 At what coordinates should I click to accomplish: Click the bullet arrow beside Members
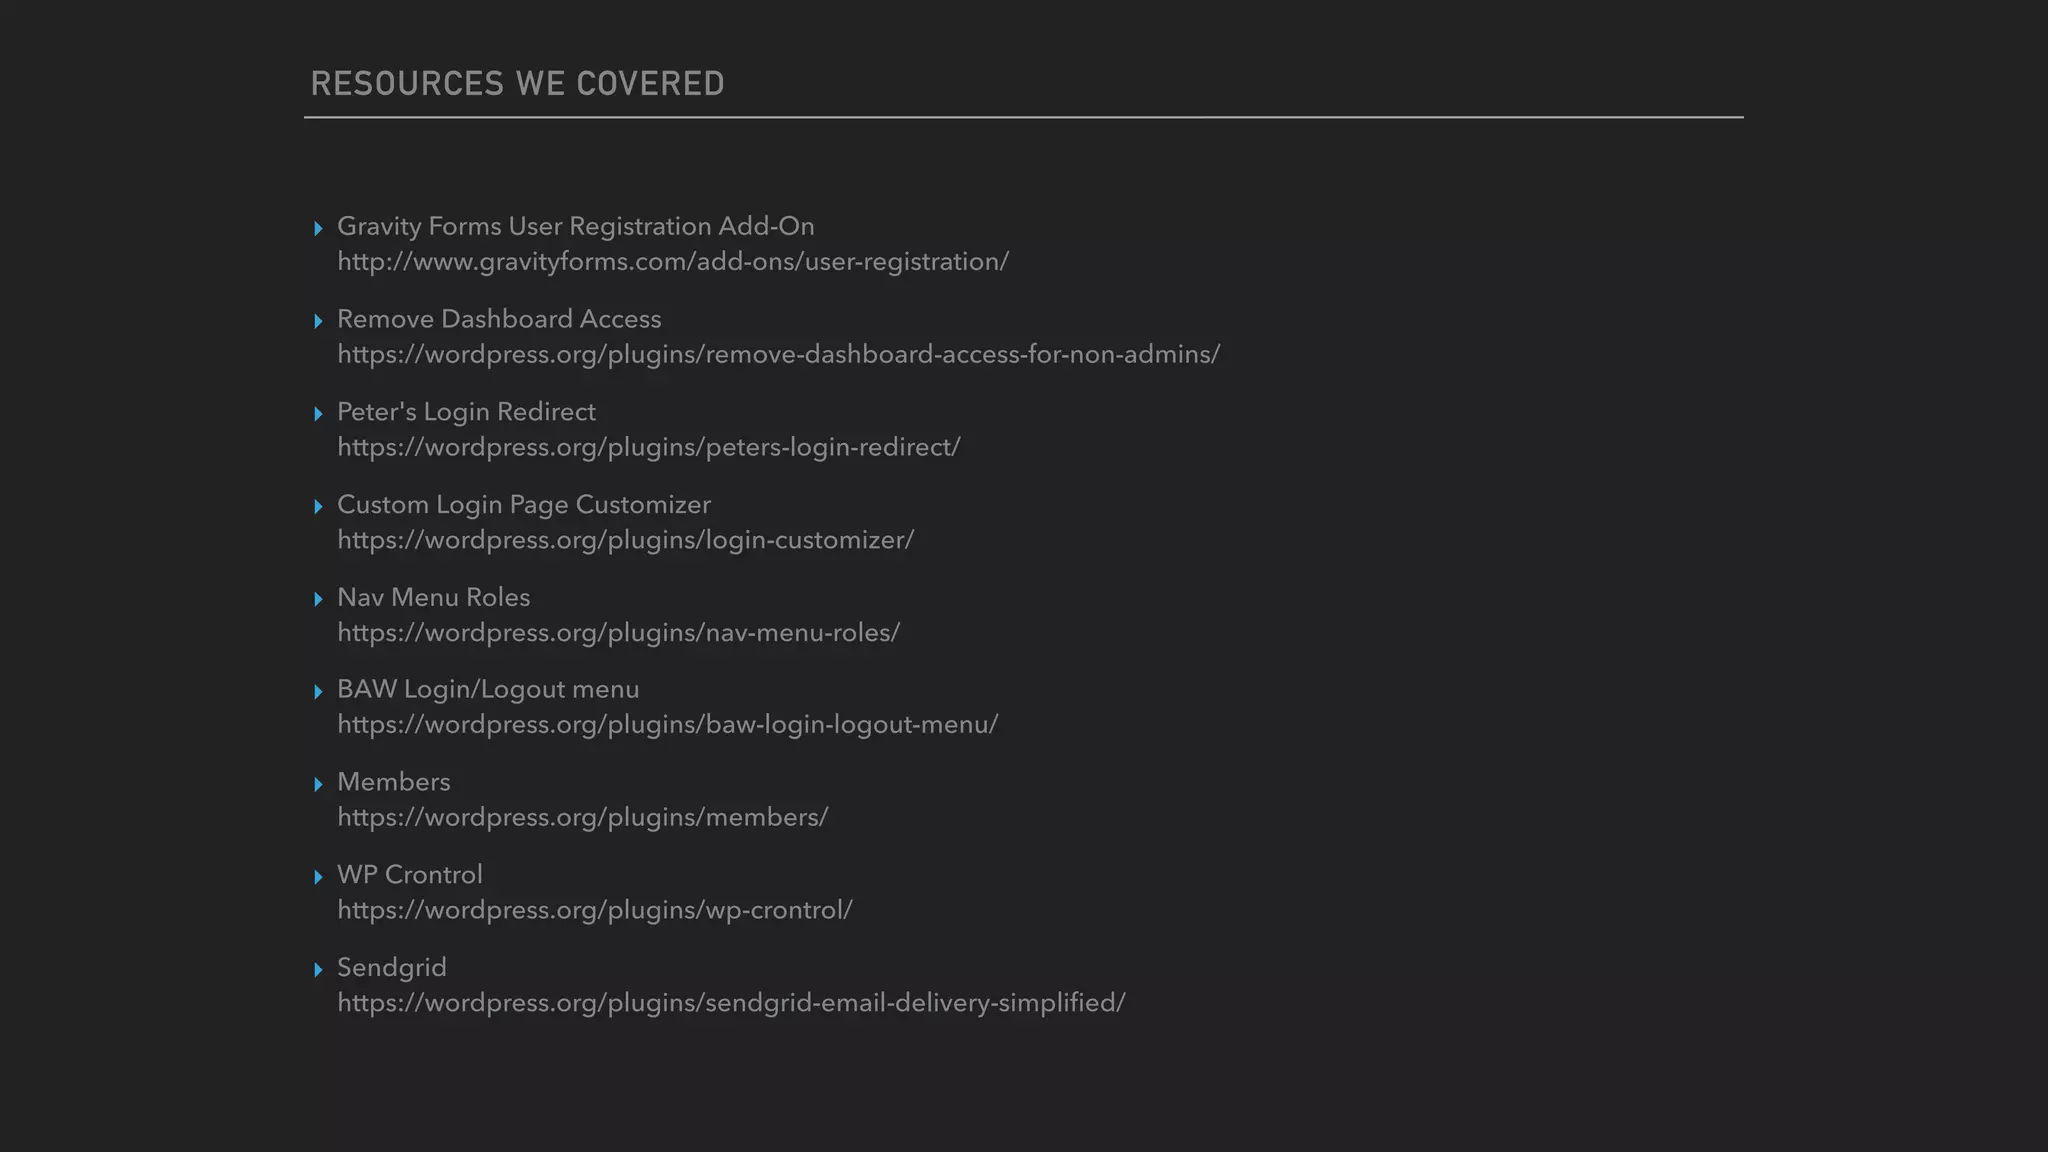pos(318,785)
